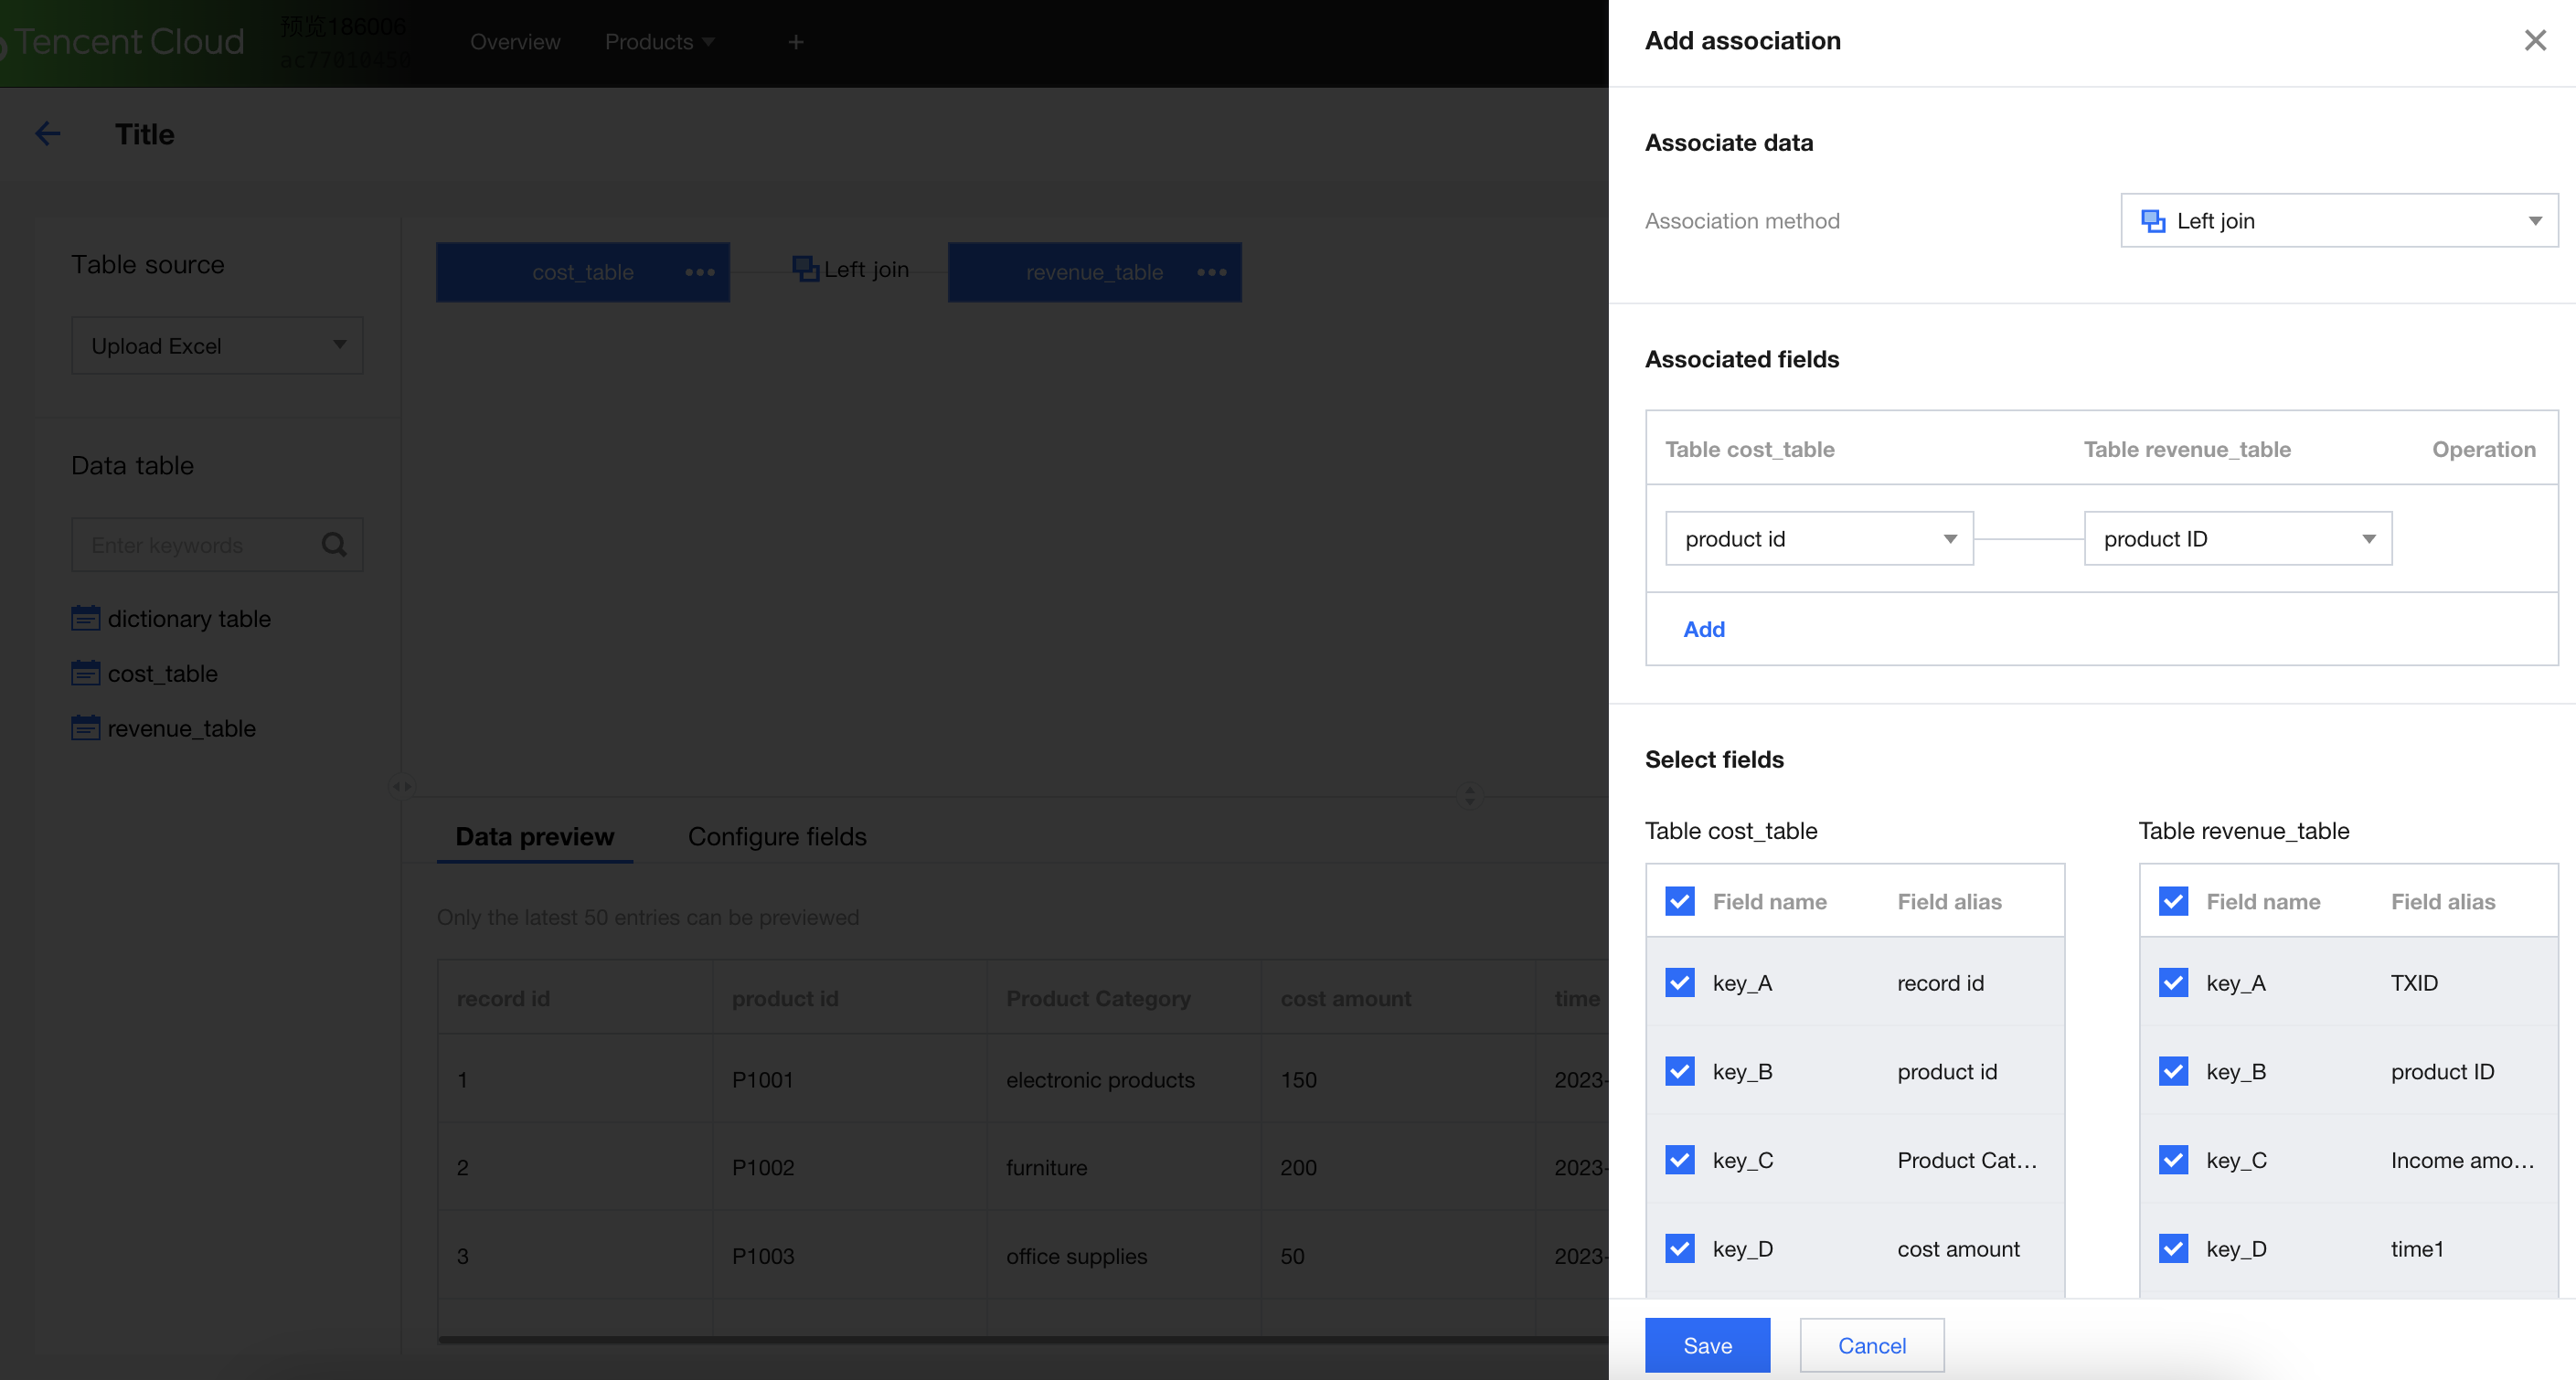Screen dimensions: 2576x1380
Task: Switch to the Configure fields tab
Action: tap(776, 837)
